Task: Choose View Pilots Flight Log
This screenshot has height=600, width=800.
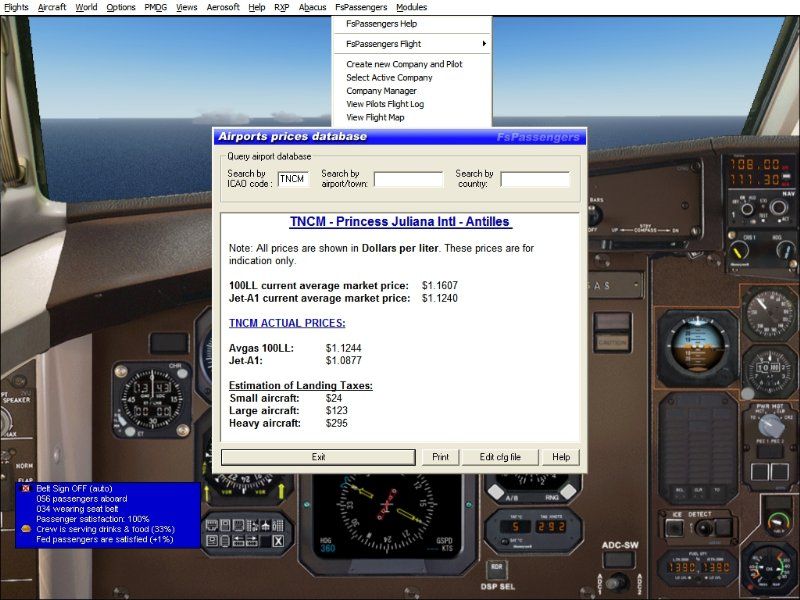Action: (x=412, y=104)
